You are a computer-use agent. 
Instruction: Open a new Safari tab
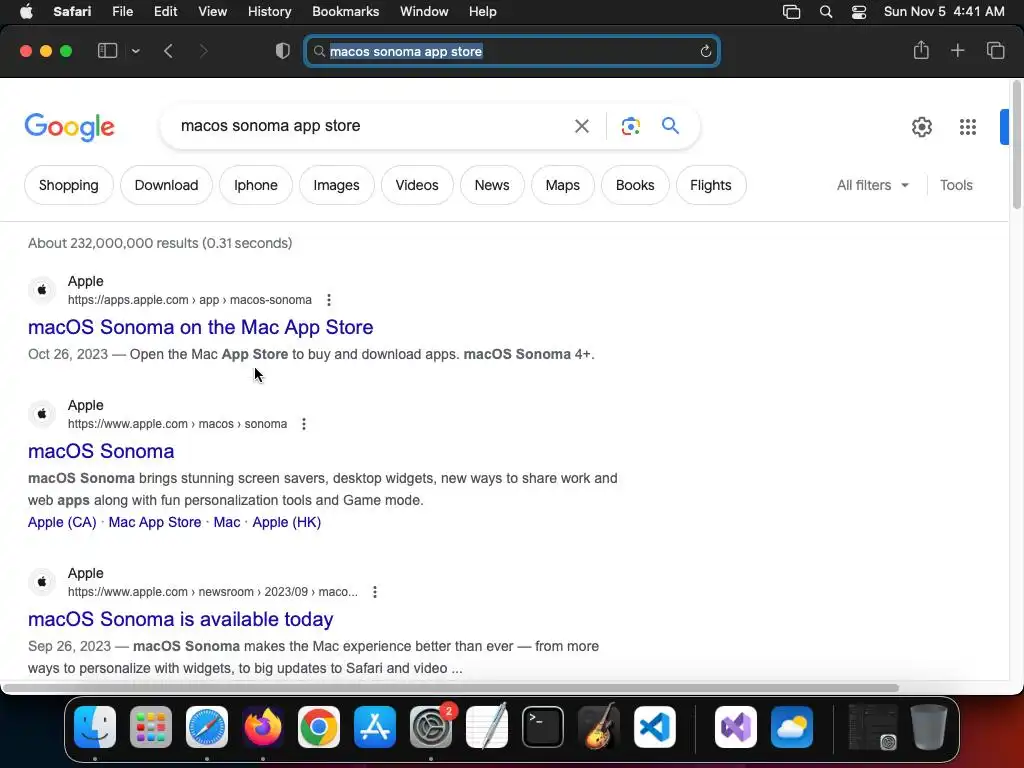tap(957, 50)
